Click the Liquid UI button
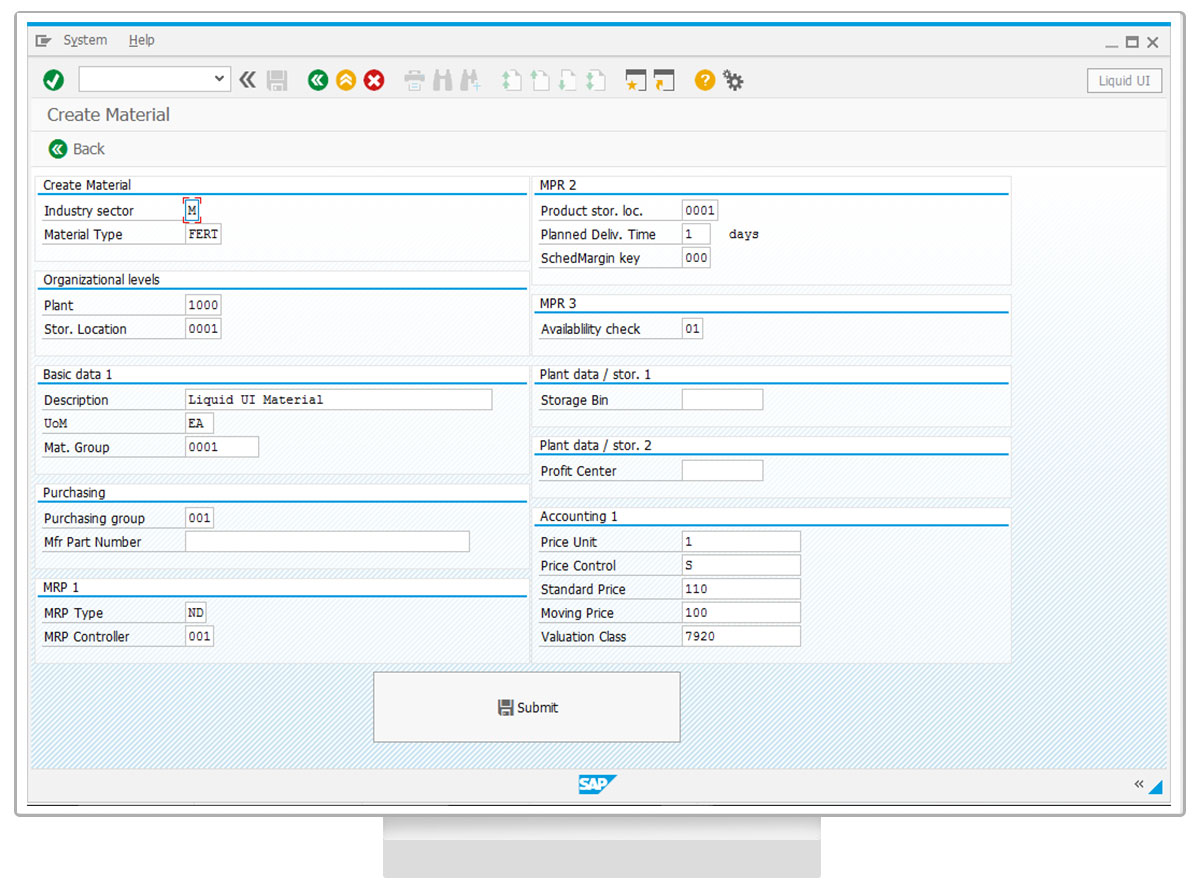 tap(1124, 81)
